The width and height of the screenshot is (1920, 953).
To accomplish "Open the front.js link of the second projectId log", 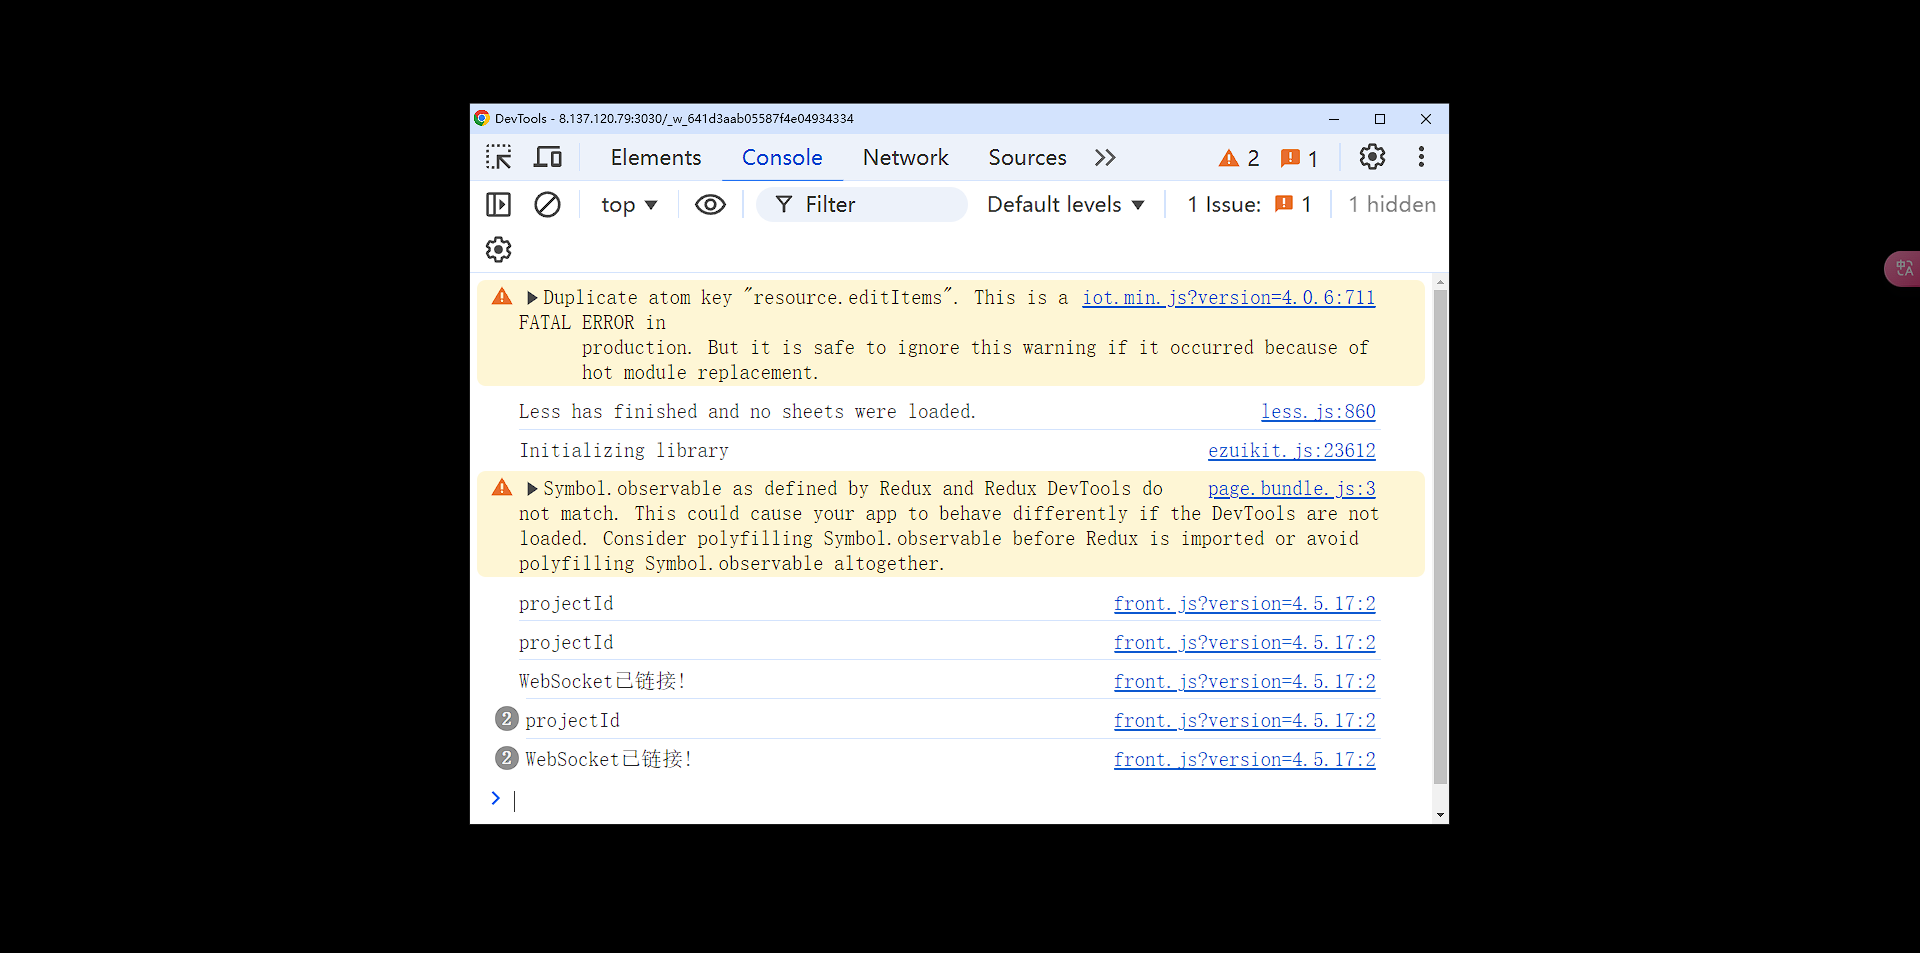I will click(x=1244, y=643).
